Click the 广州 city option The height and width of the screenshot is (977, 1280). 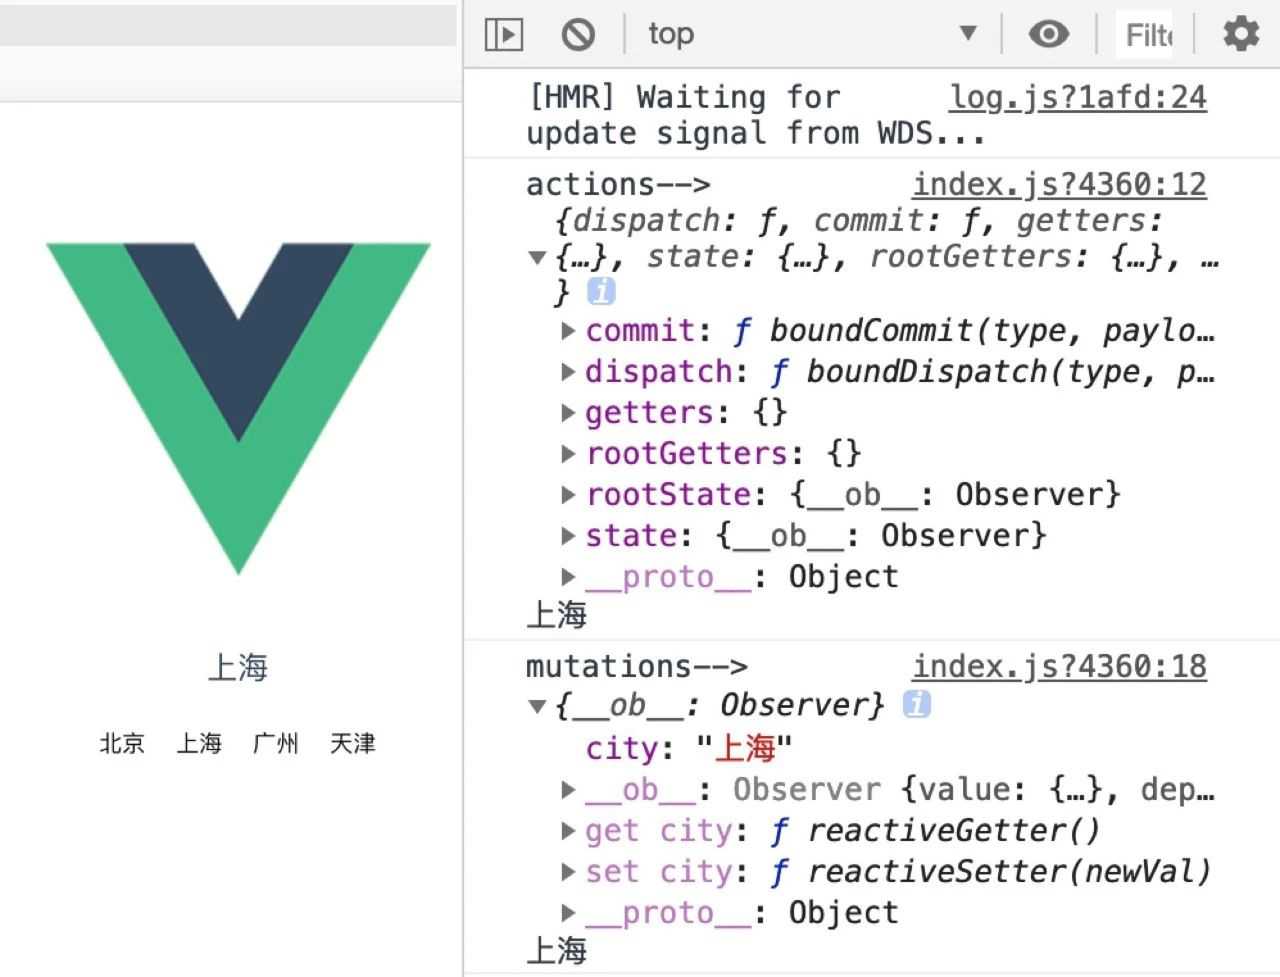276,743
